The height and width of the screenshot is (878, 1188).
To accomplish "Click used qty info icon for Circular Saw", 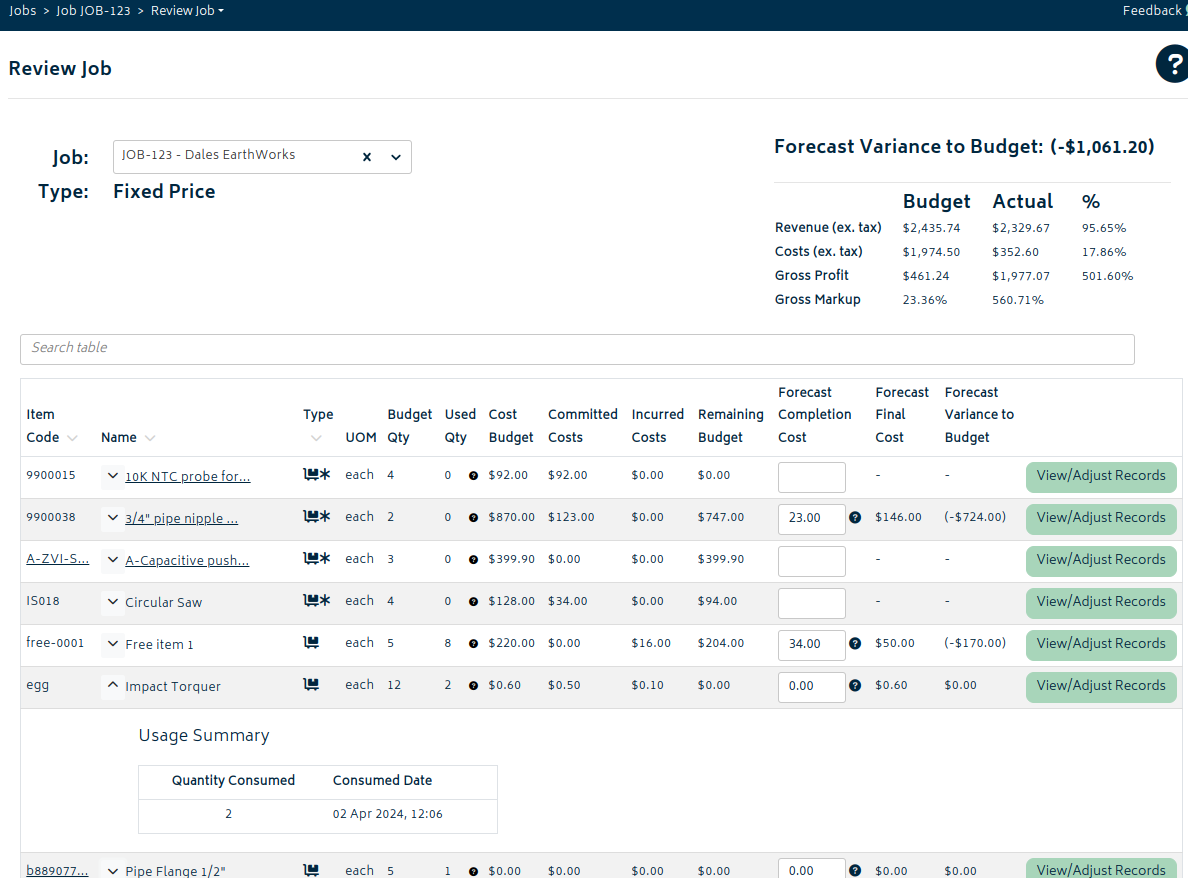I will [473, 602].
